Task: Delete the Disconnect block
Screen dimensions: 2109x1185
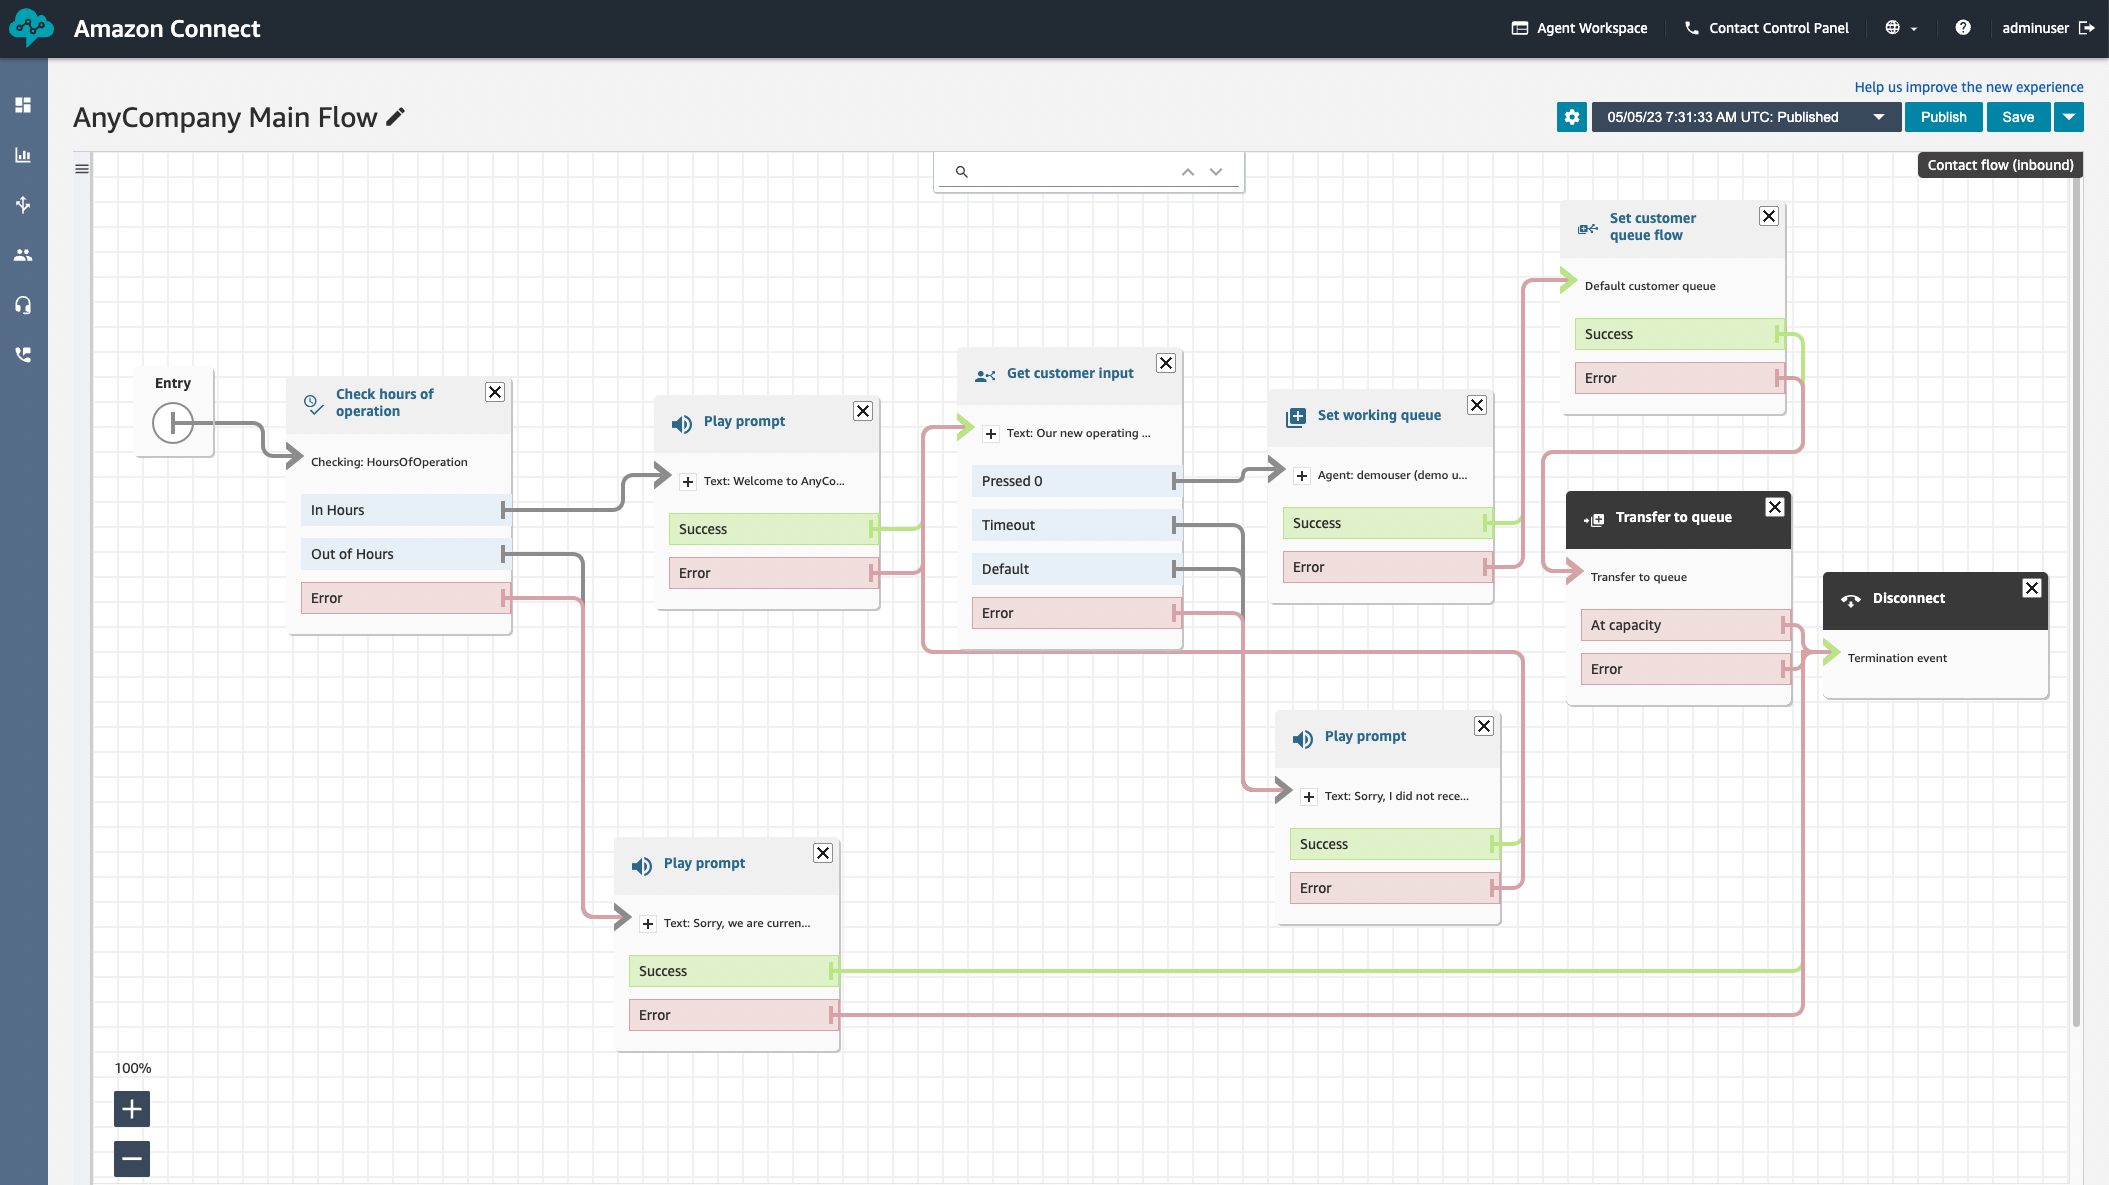Action: pos(2032,588)
